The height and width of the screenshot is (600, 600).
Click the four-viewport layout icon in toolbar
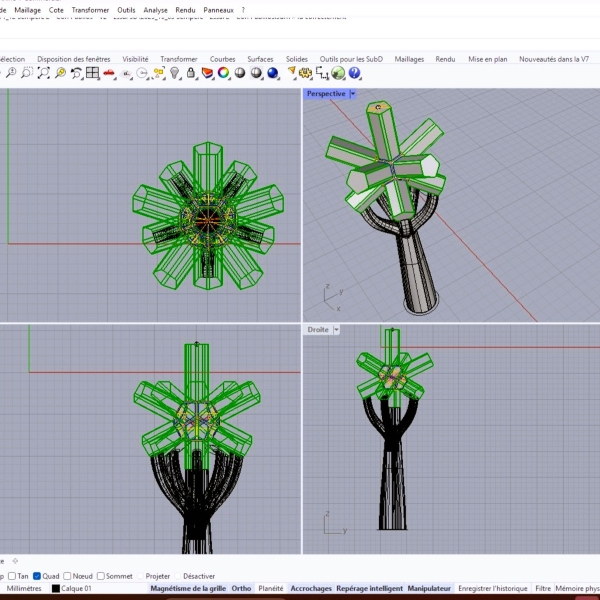tap(92, 73)
